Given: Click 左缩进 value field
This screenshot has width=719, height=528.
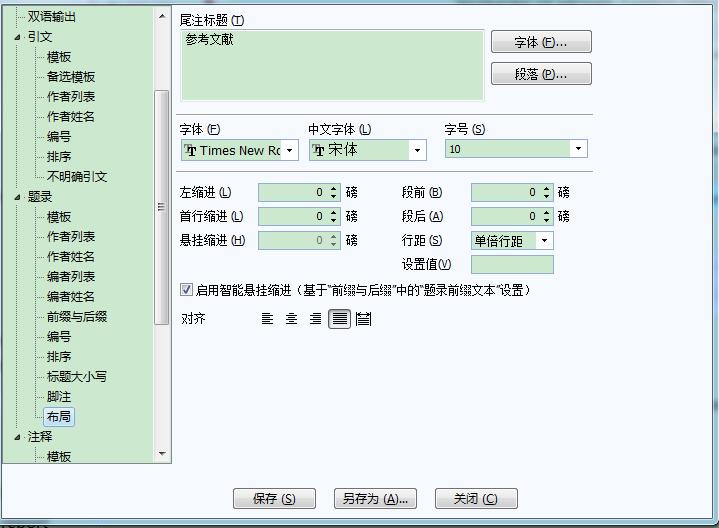Looking at the screenshot, I should (x=293, y=192).
